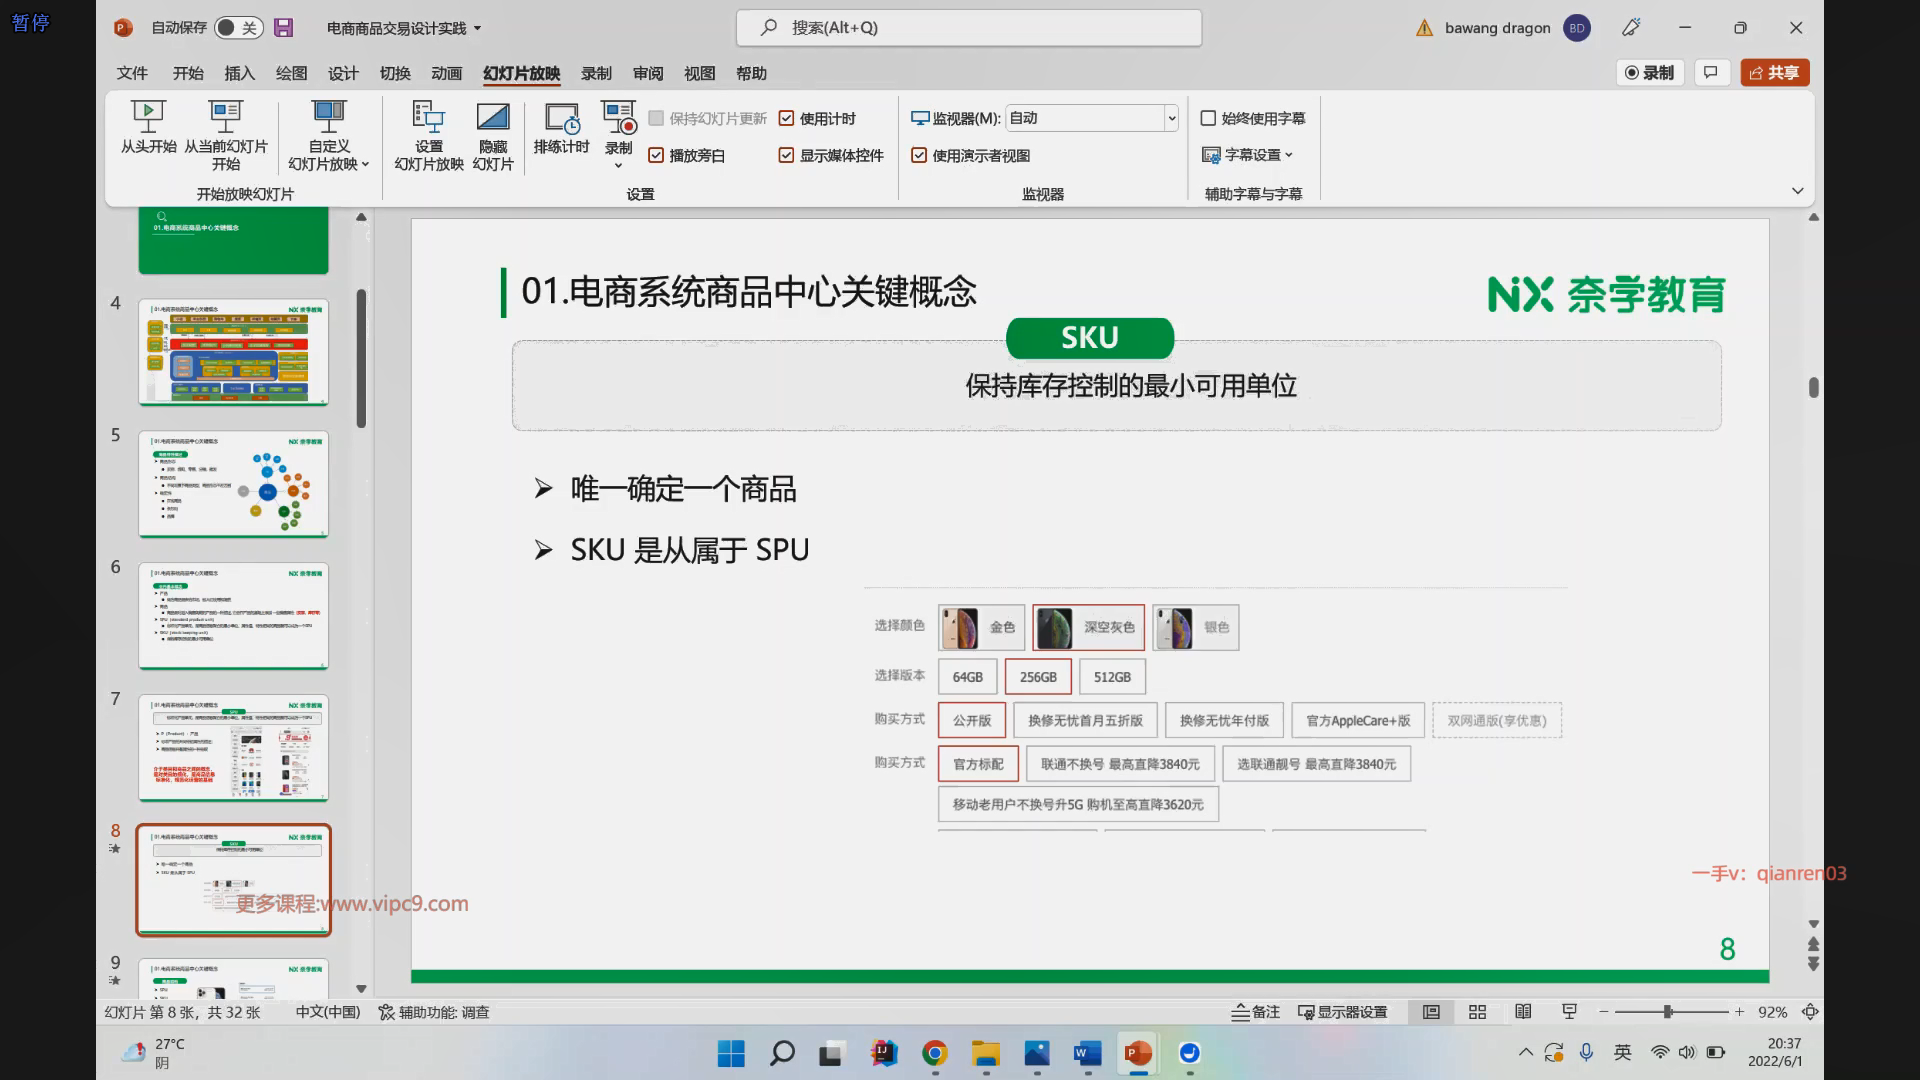Open the 动画 (Animations) ribbon tab
The image size is (1920, 1080).
point(446,73)
